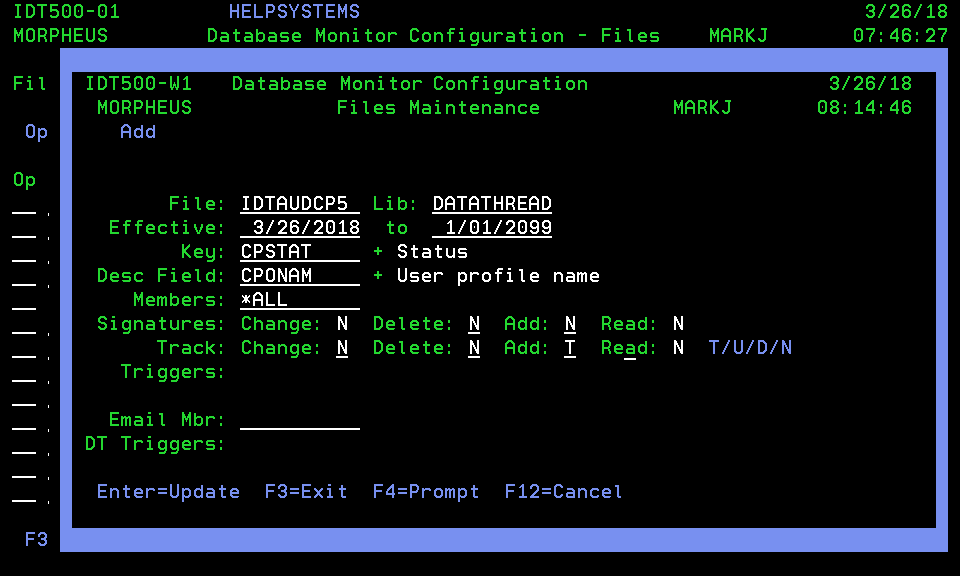Click the plus prompt beside User profile name
Viewport: 960px width, 576px height.
pos(378,275)
